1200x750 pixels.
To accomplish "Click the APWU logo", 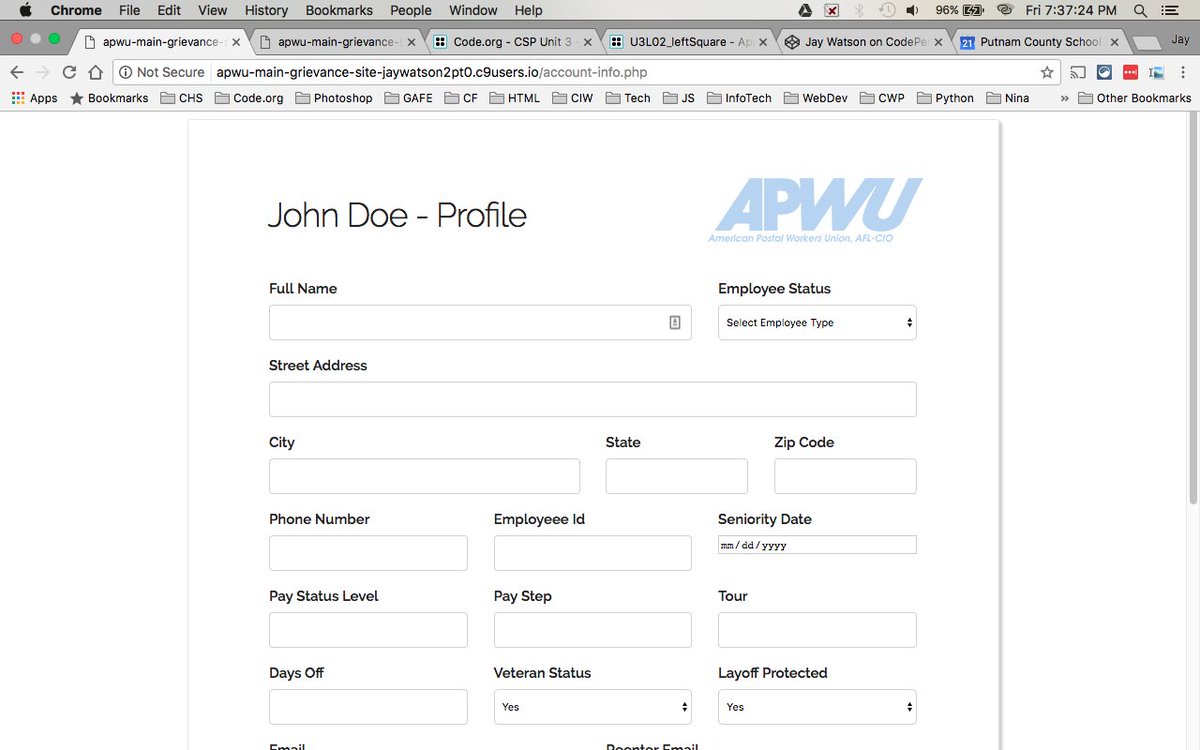I will pyautogui.click(x=817, y=211).
